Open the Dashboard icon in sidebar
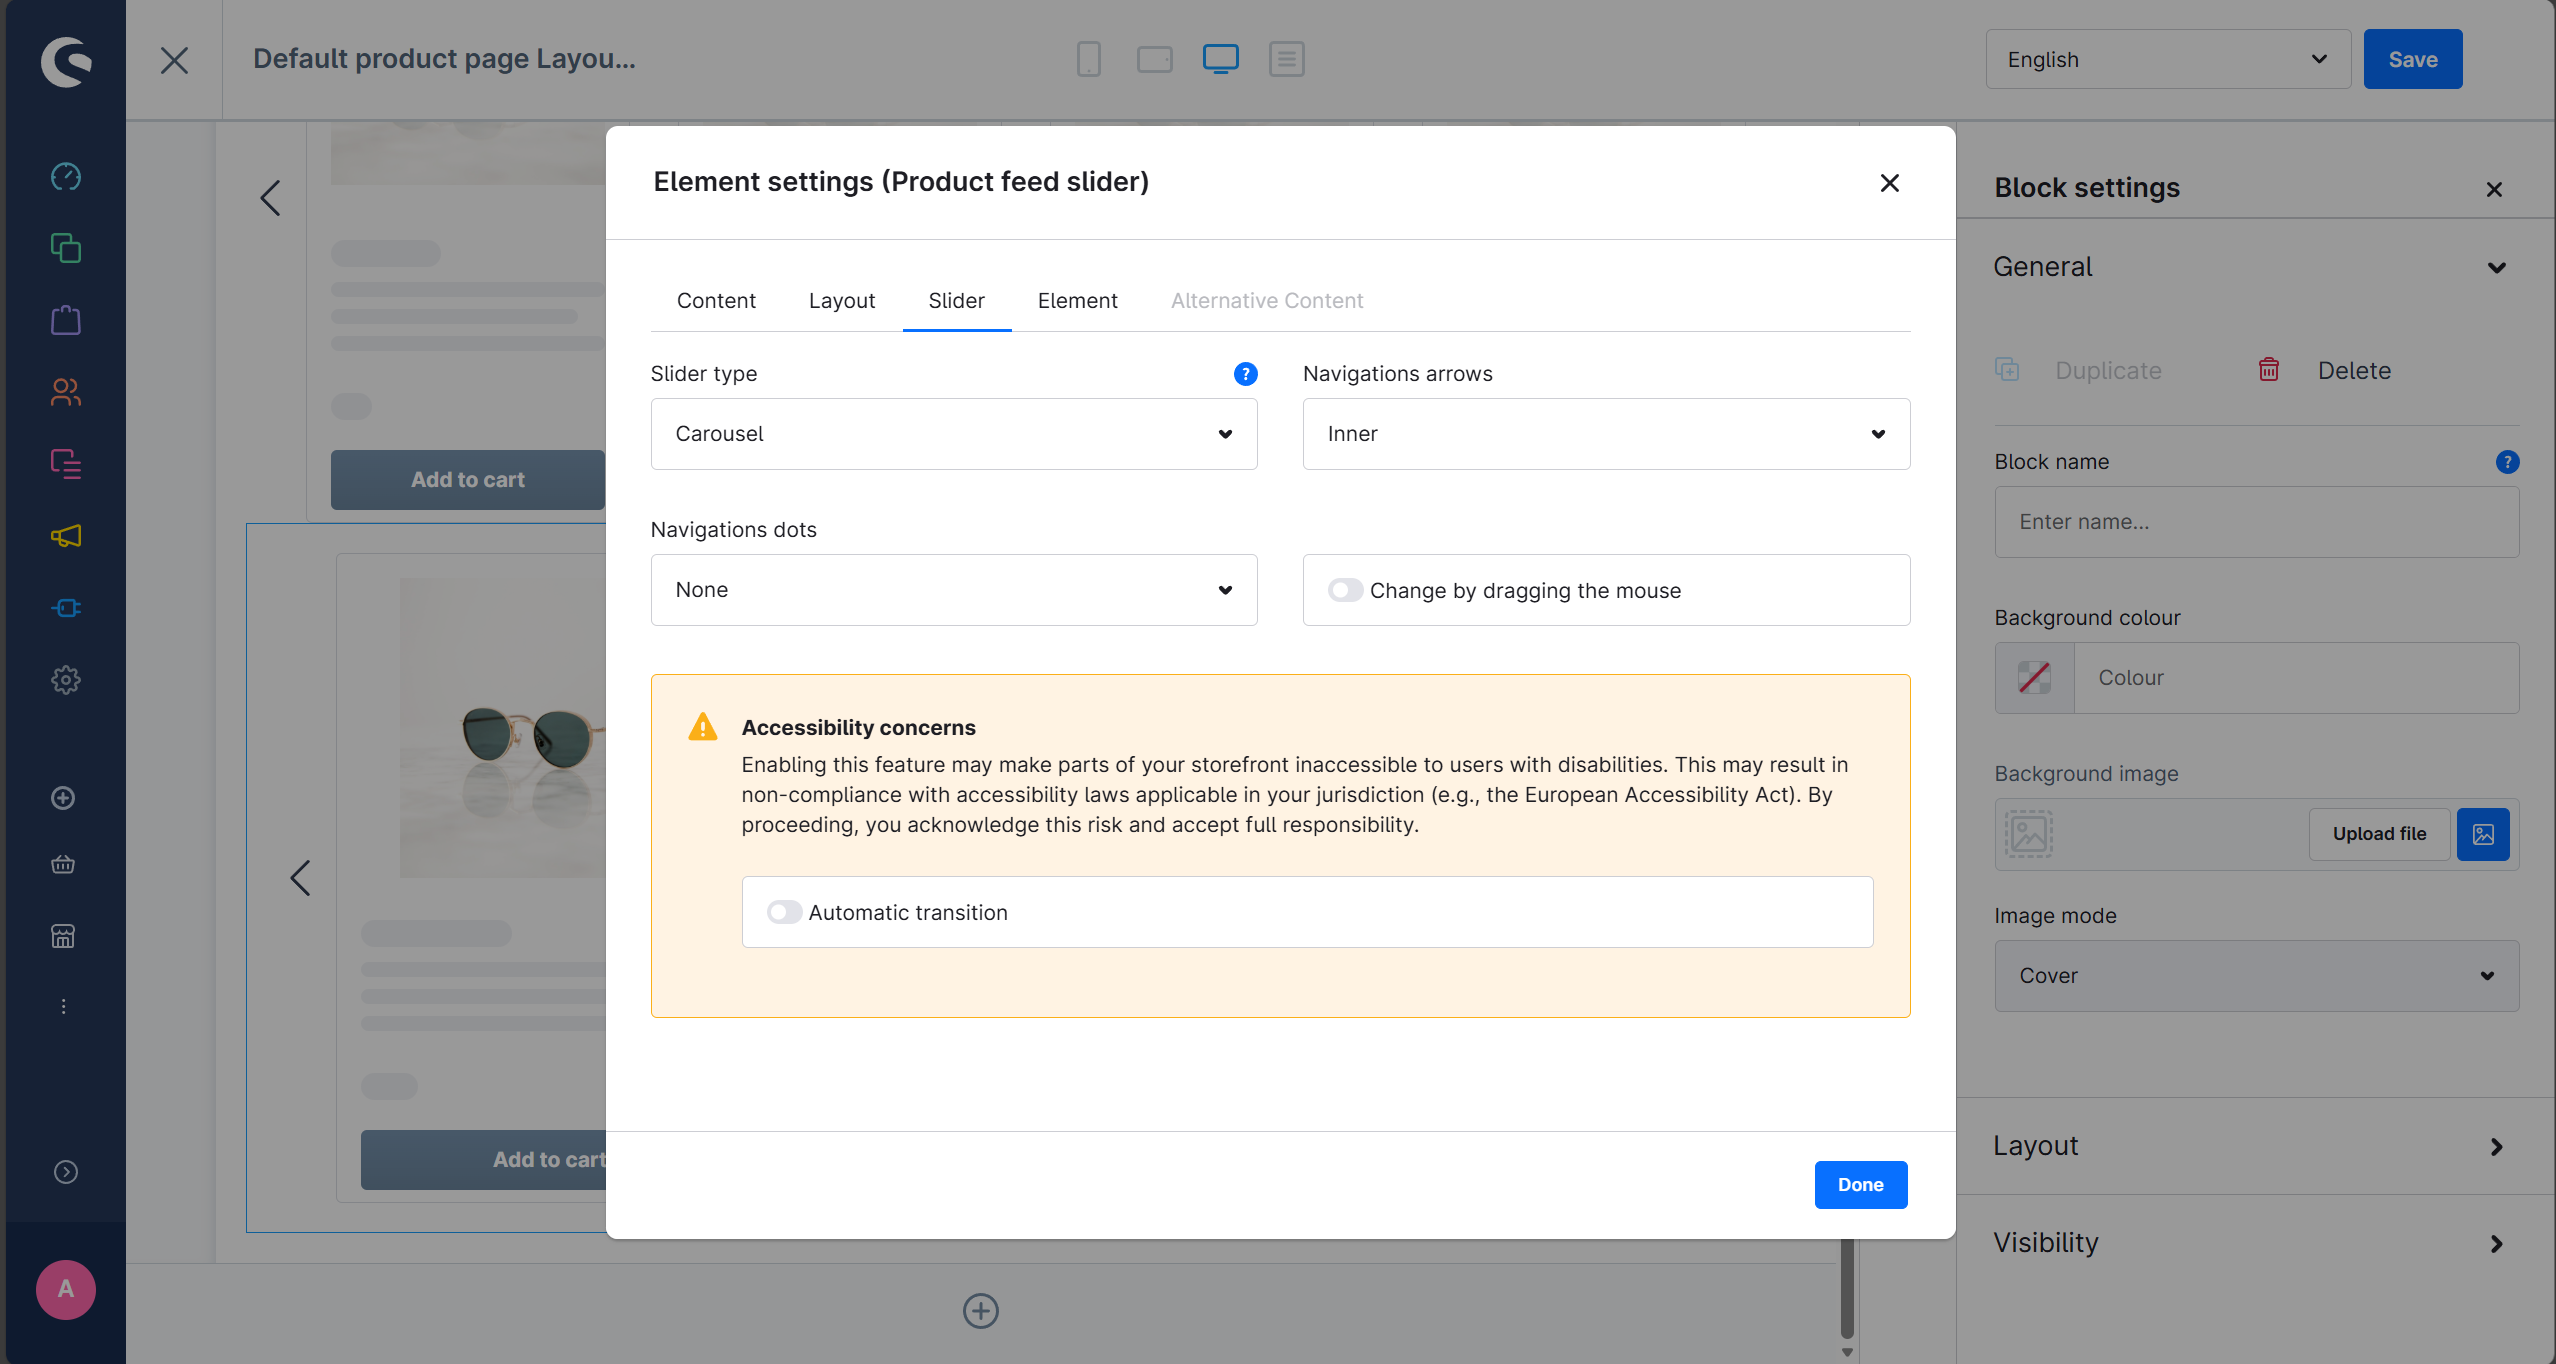2556x1364 pixels. click(x=66, y=177)
